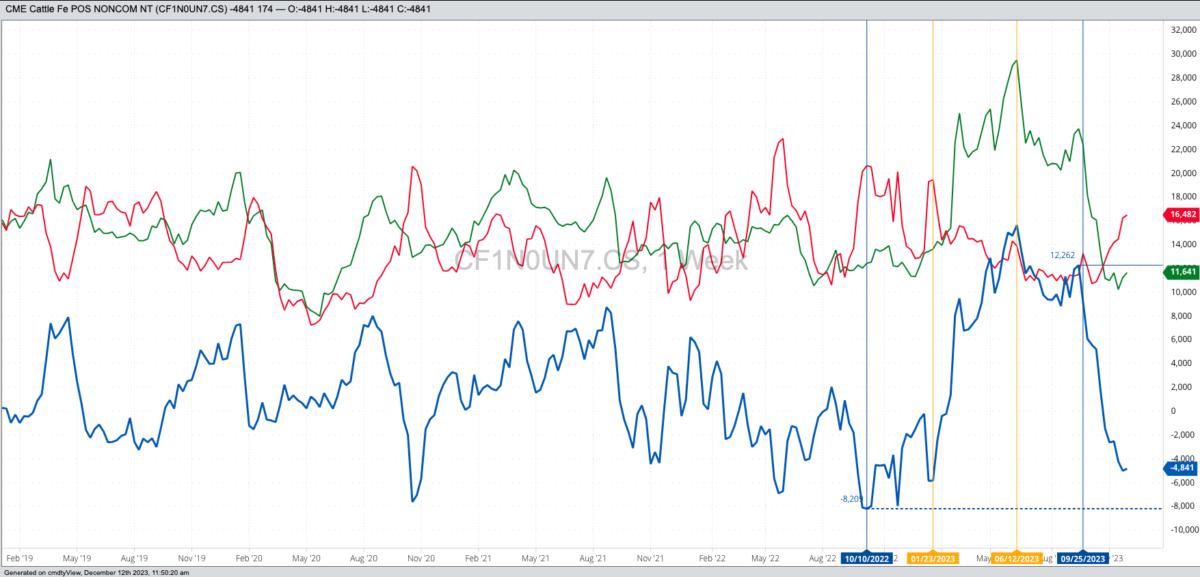Click the 01/23/2023 orange date marker
Image resolution: width=1200 pixels, height=577 pixels.
pos(932,558)
